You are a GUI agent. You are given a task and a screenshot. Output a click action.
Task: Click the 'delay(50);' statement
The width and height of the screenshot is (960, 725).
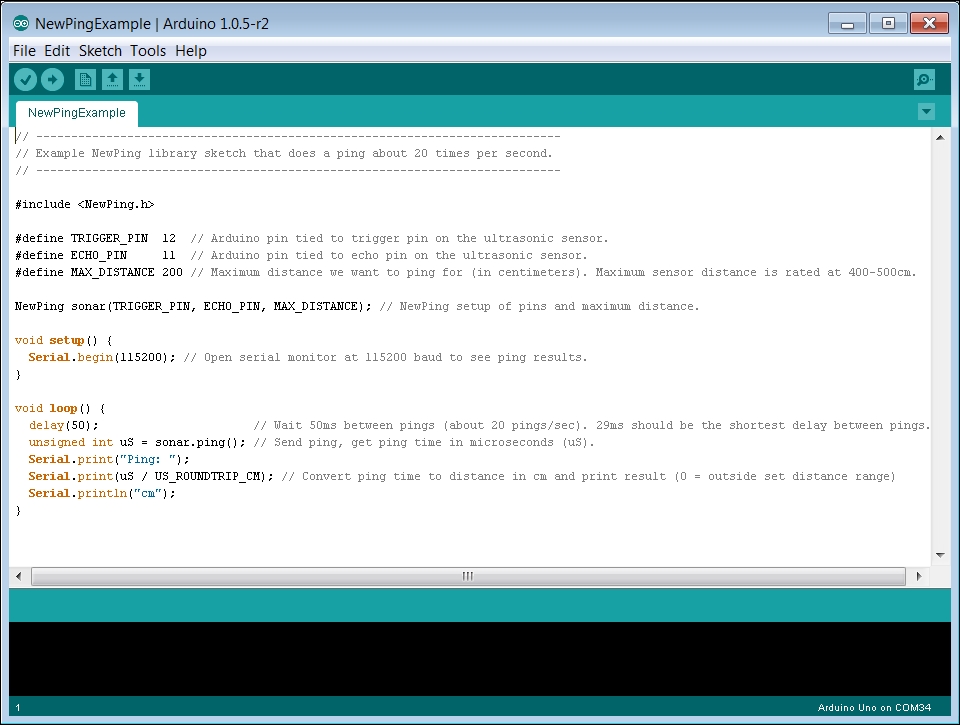pyautogui.click(x=64, y=426)
